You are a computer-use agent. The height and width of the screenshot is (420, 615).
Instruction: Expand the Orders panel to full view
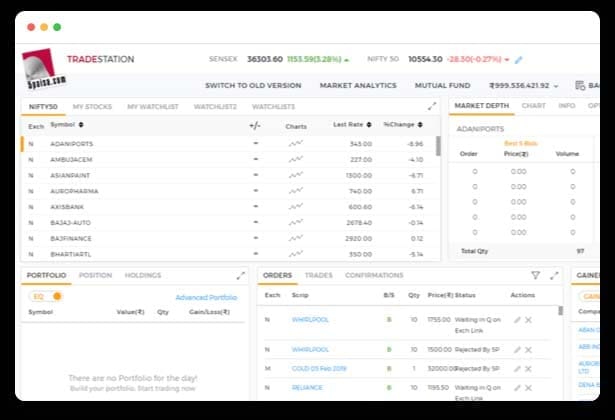(554, 276)
